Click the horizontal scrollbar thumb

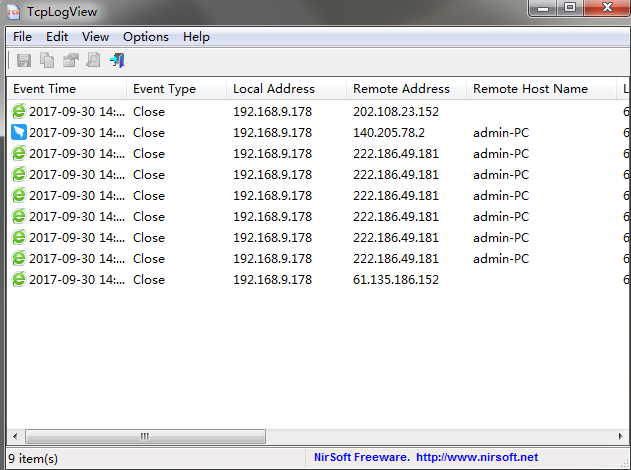point(145,436)
